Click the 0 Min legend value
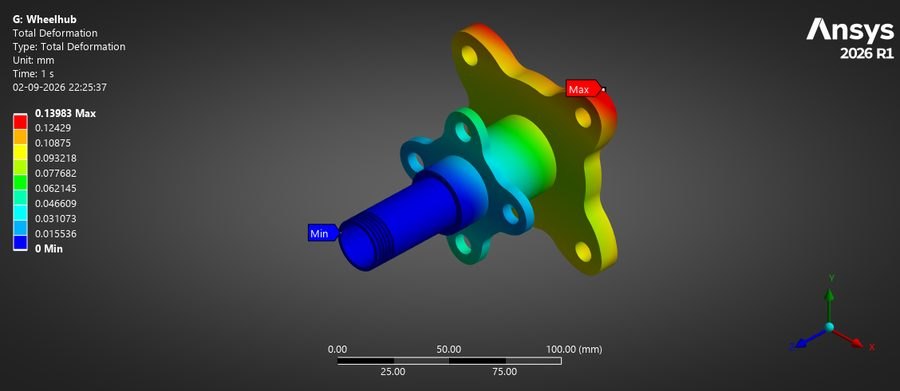Screen dimensions: 900x391 [x=49, y=249]
